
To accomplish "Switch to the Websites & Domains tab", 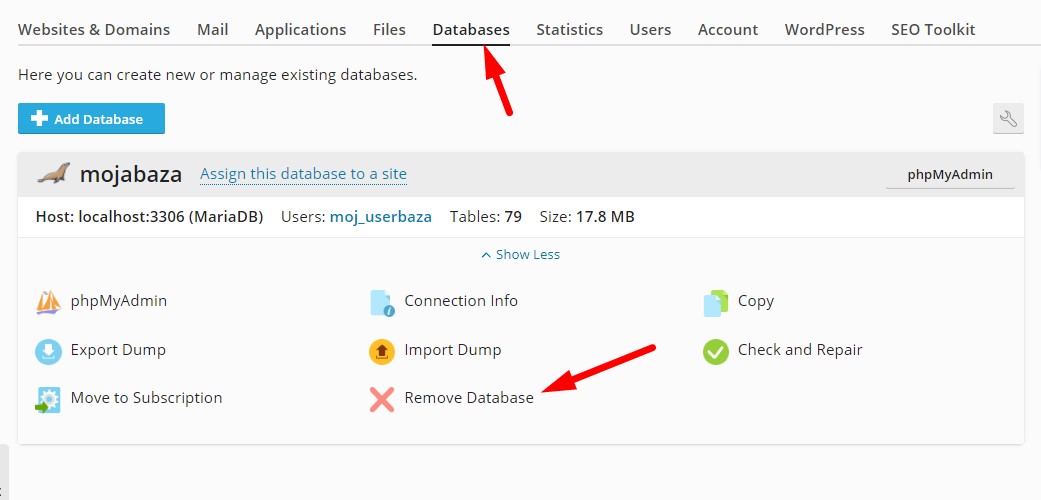I will pos(94,30).
